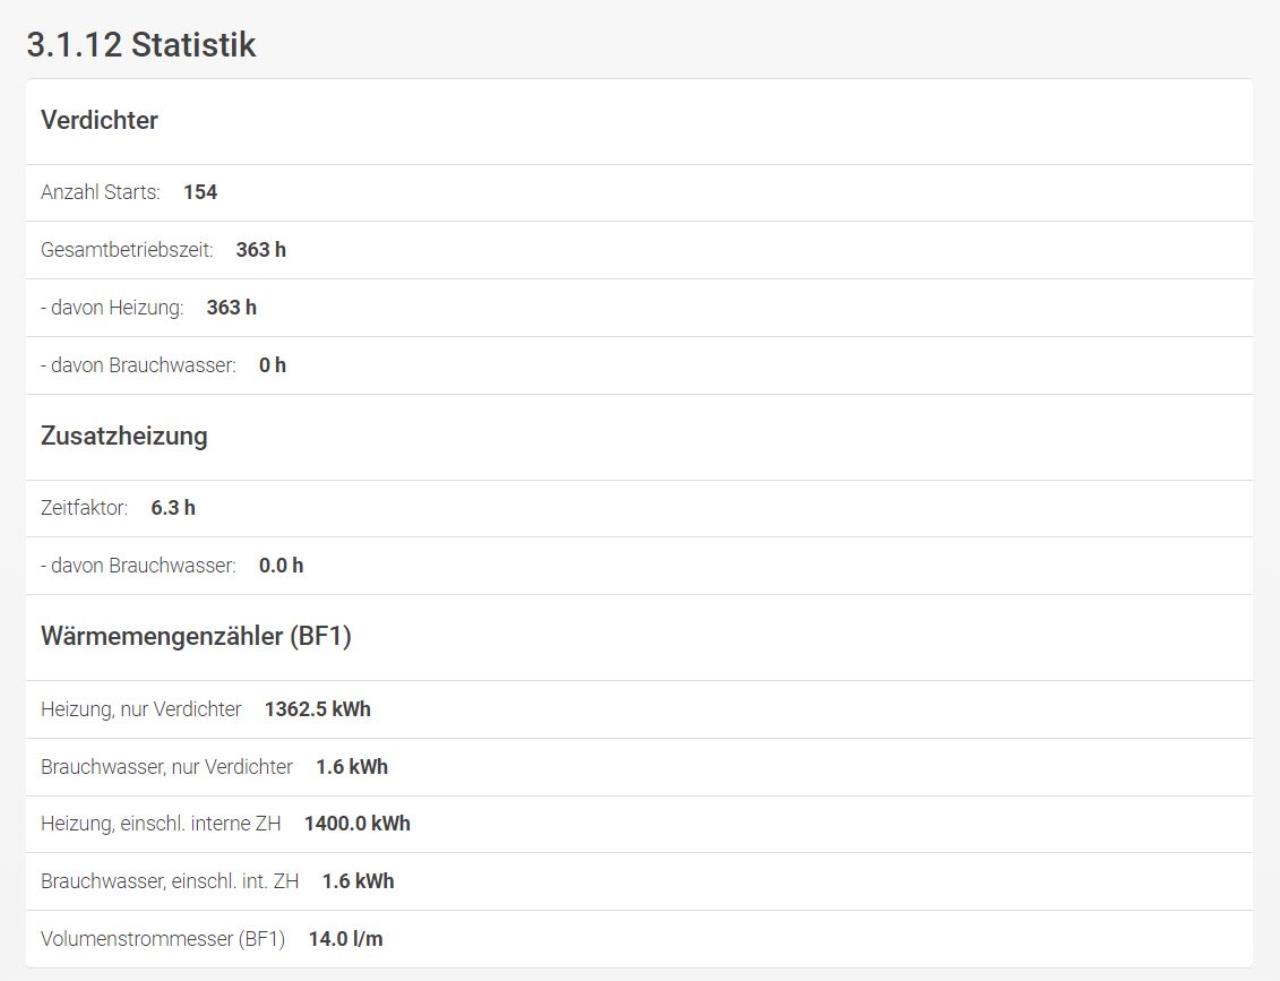Click the Zeitfaktor row
The width and height of the screenshot is (1280, 981).
click(x=639, y=508)
